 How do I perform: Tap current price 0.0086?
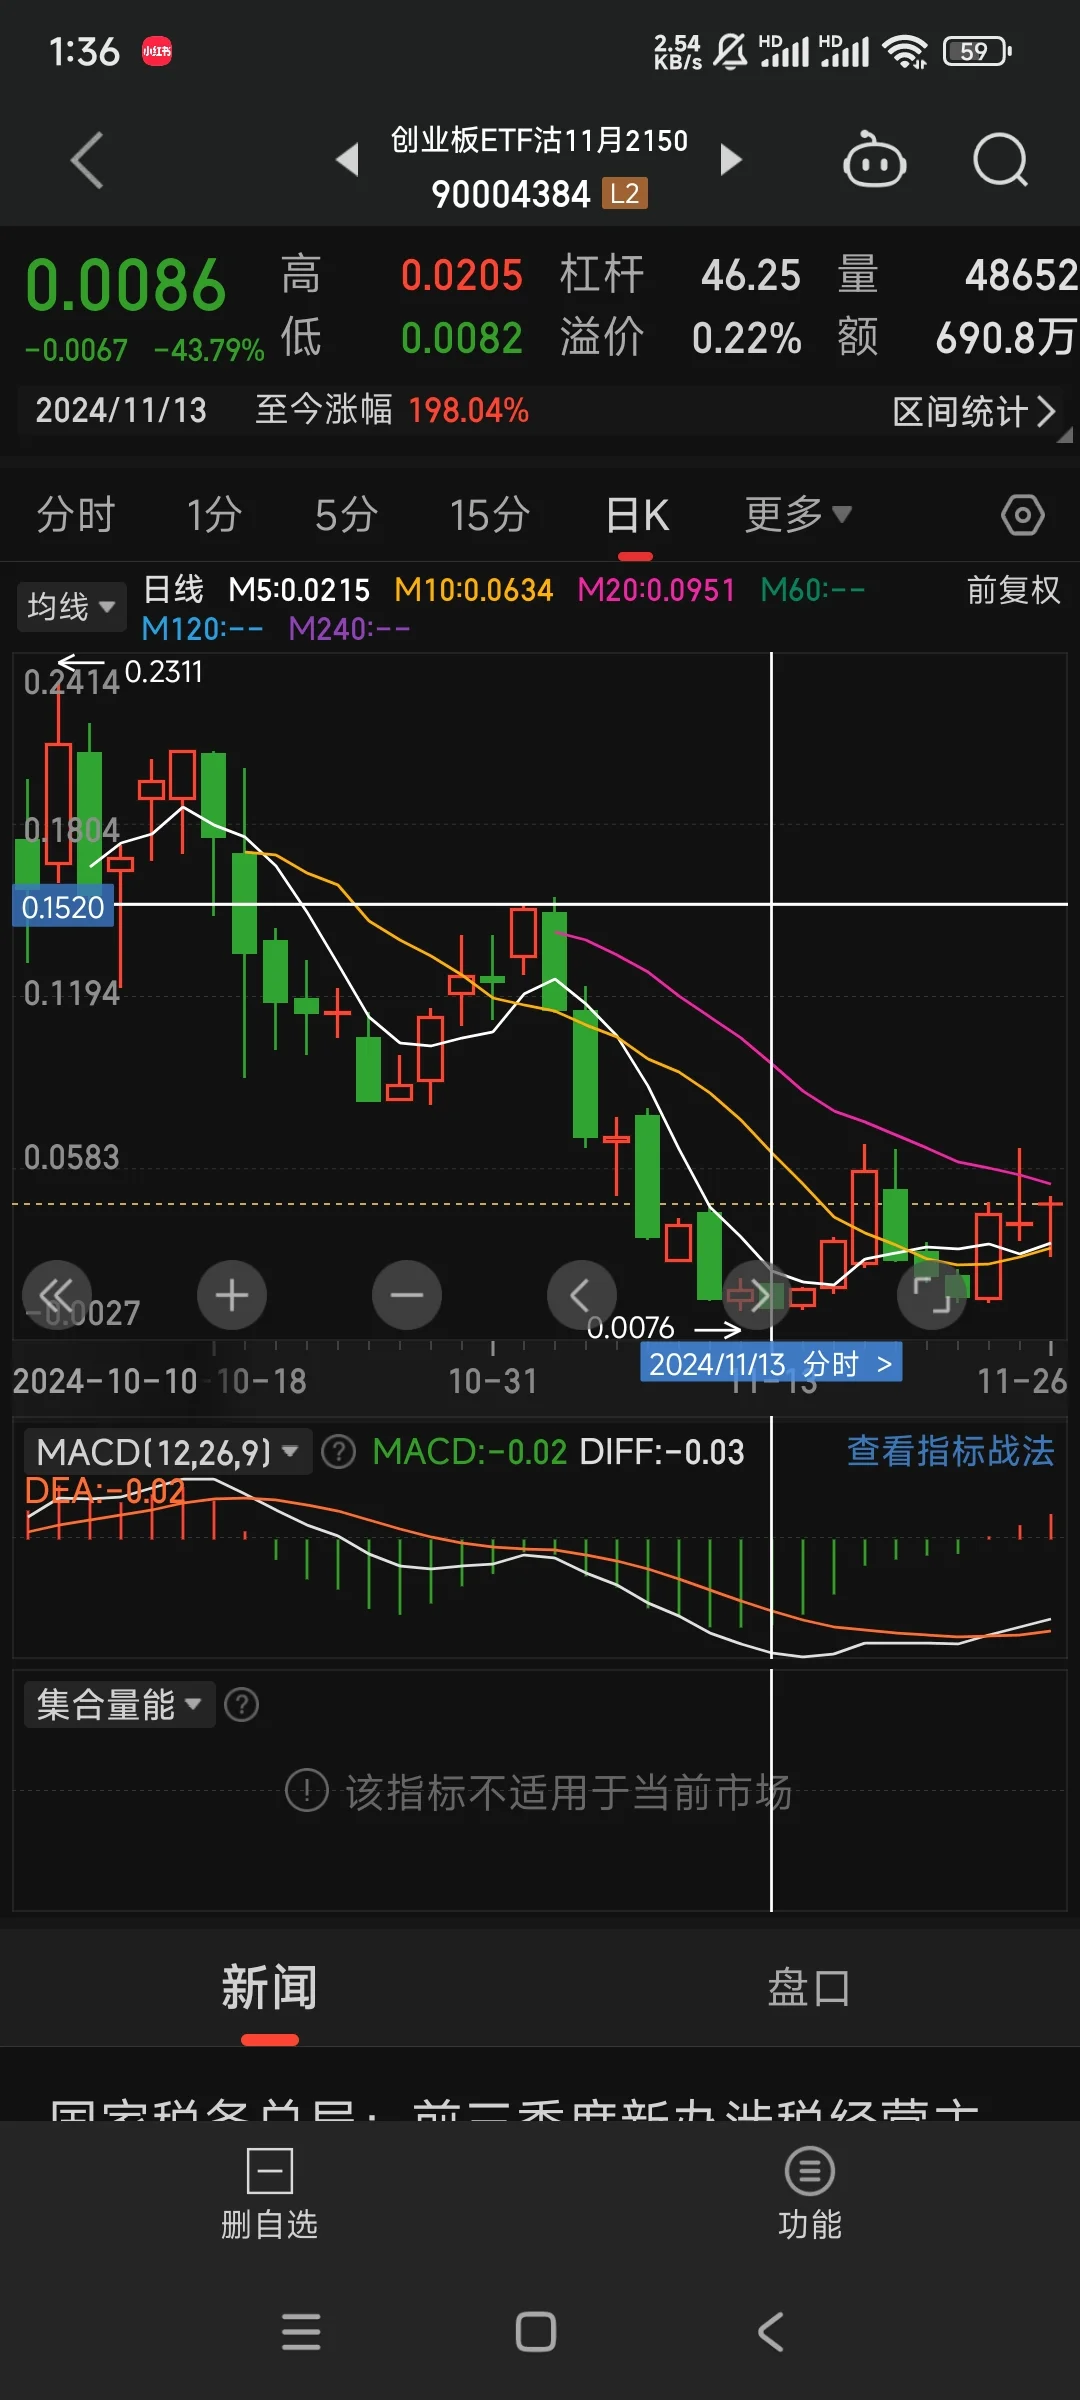[x=126, y=285]
